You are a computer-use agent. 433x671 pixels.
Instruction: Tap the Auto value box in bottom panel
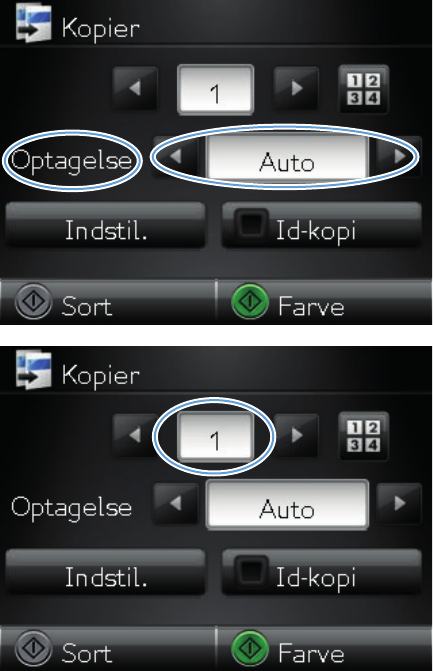287,505
